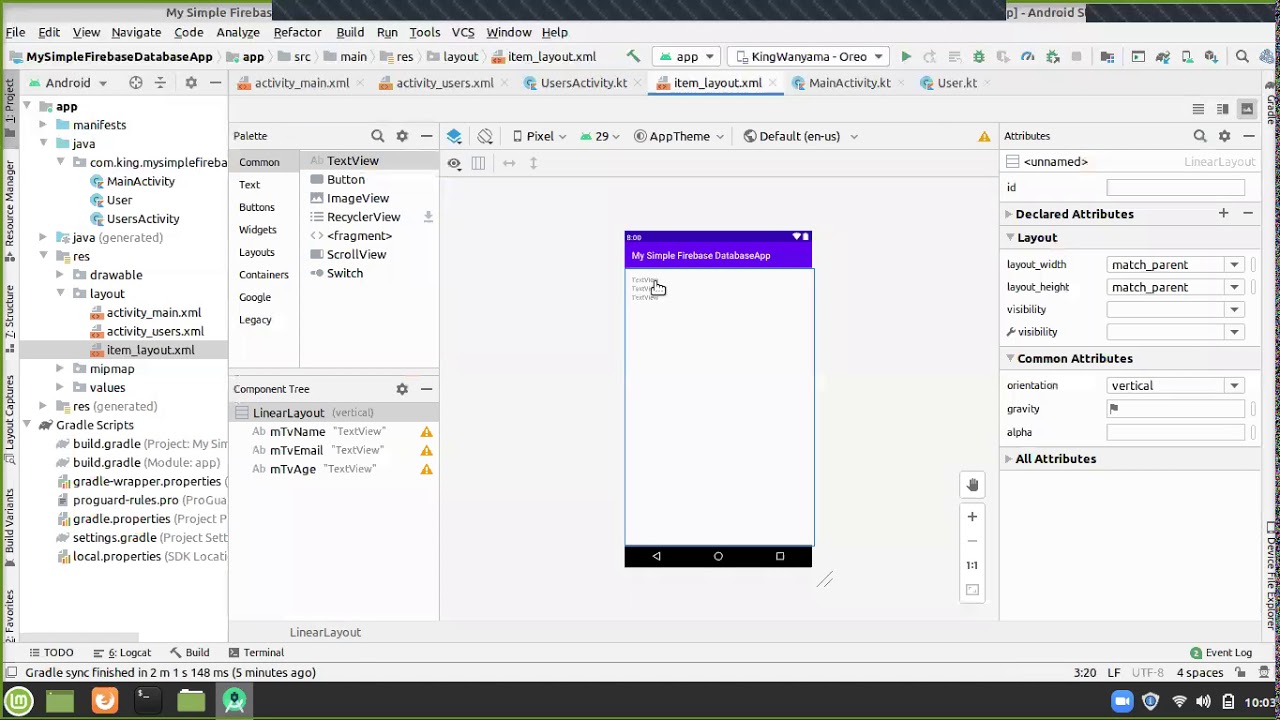This screenshot has width=1280, height=720.
Task: Select pan hand tool on design surface
Action: pos(972,485)
